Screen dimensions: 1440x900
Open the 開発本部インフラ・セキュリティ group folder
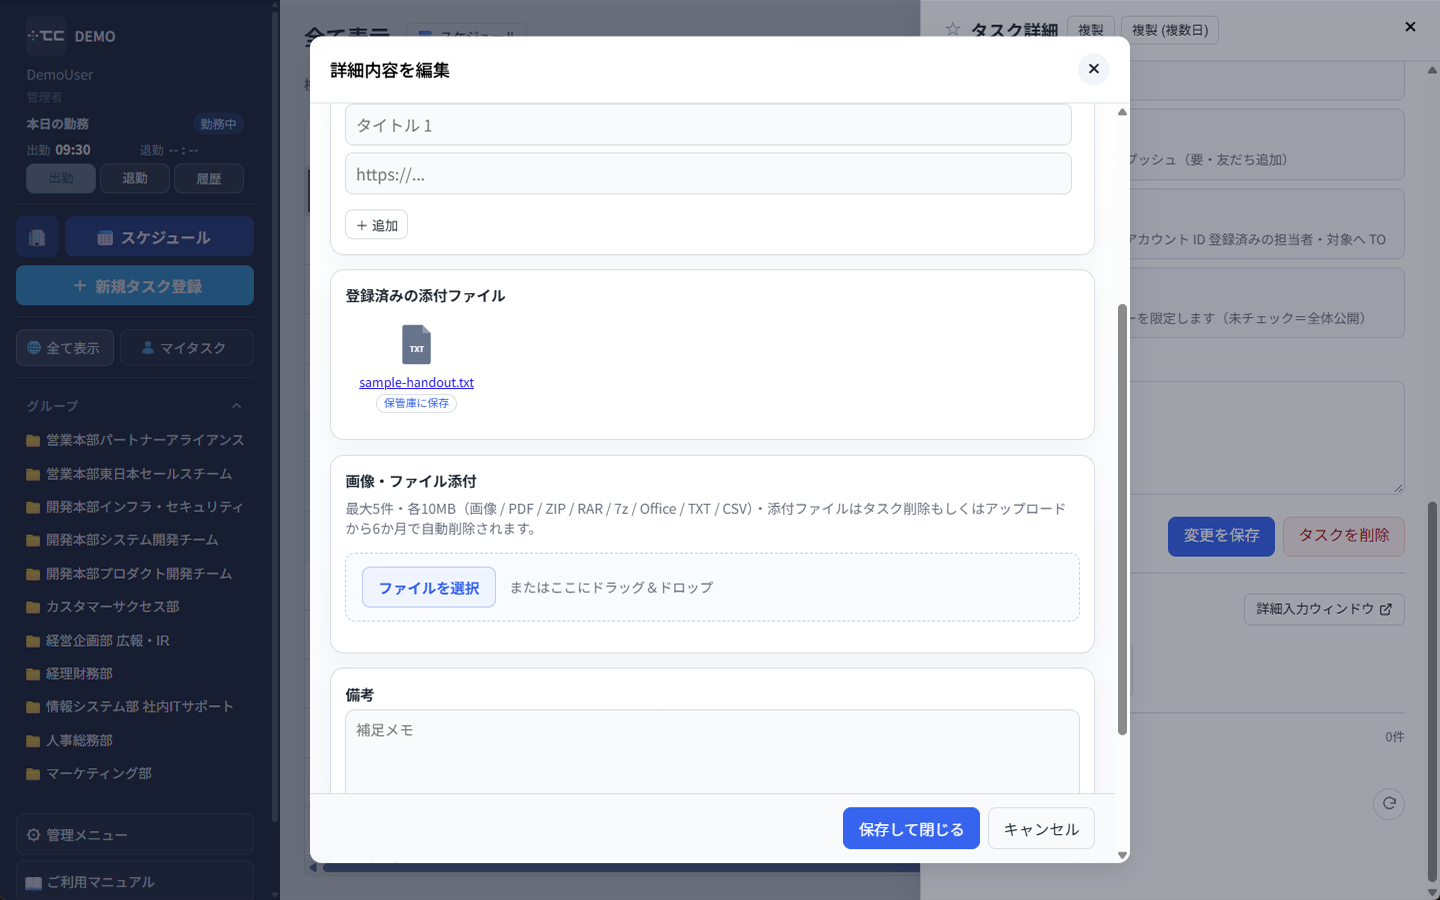tap(135, 507)
